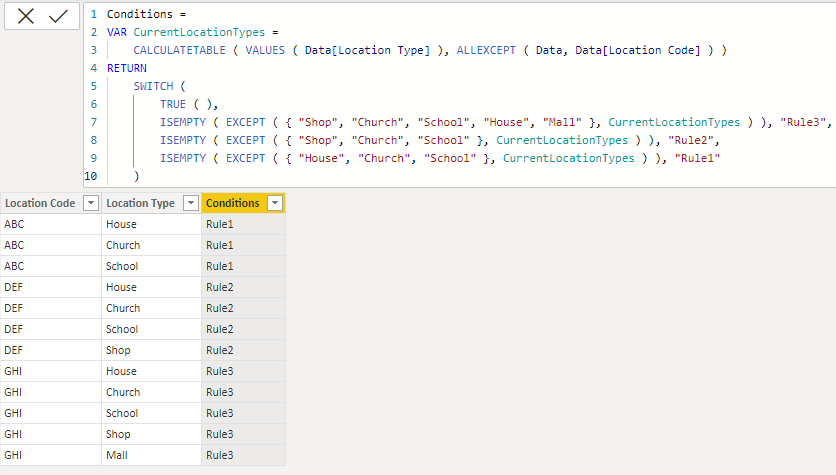836x475 pixels.
Task: Select the DEF House row's Rule2 cell
Action: point(243,287)
